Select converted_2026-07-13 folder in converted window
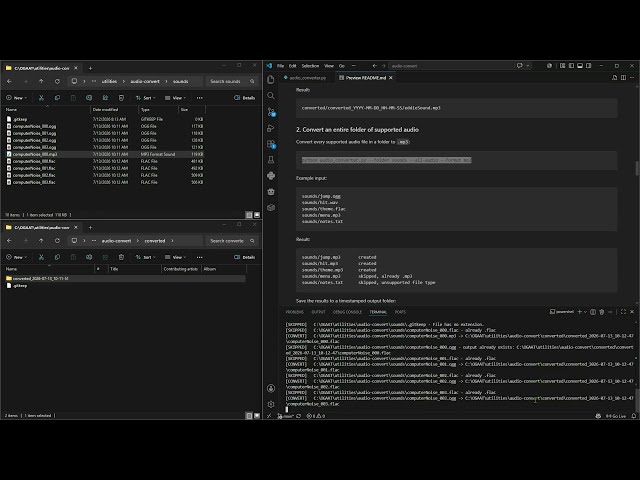Image resolution: width=640 pixels, height=480 pixels. [x=125, y=278]
